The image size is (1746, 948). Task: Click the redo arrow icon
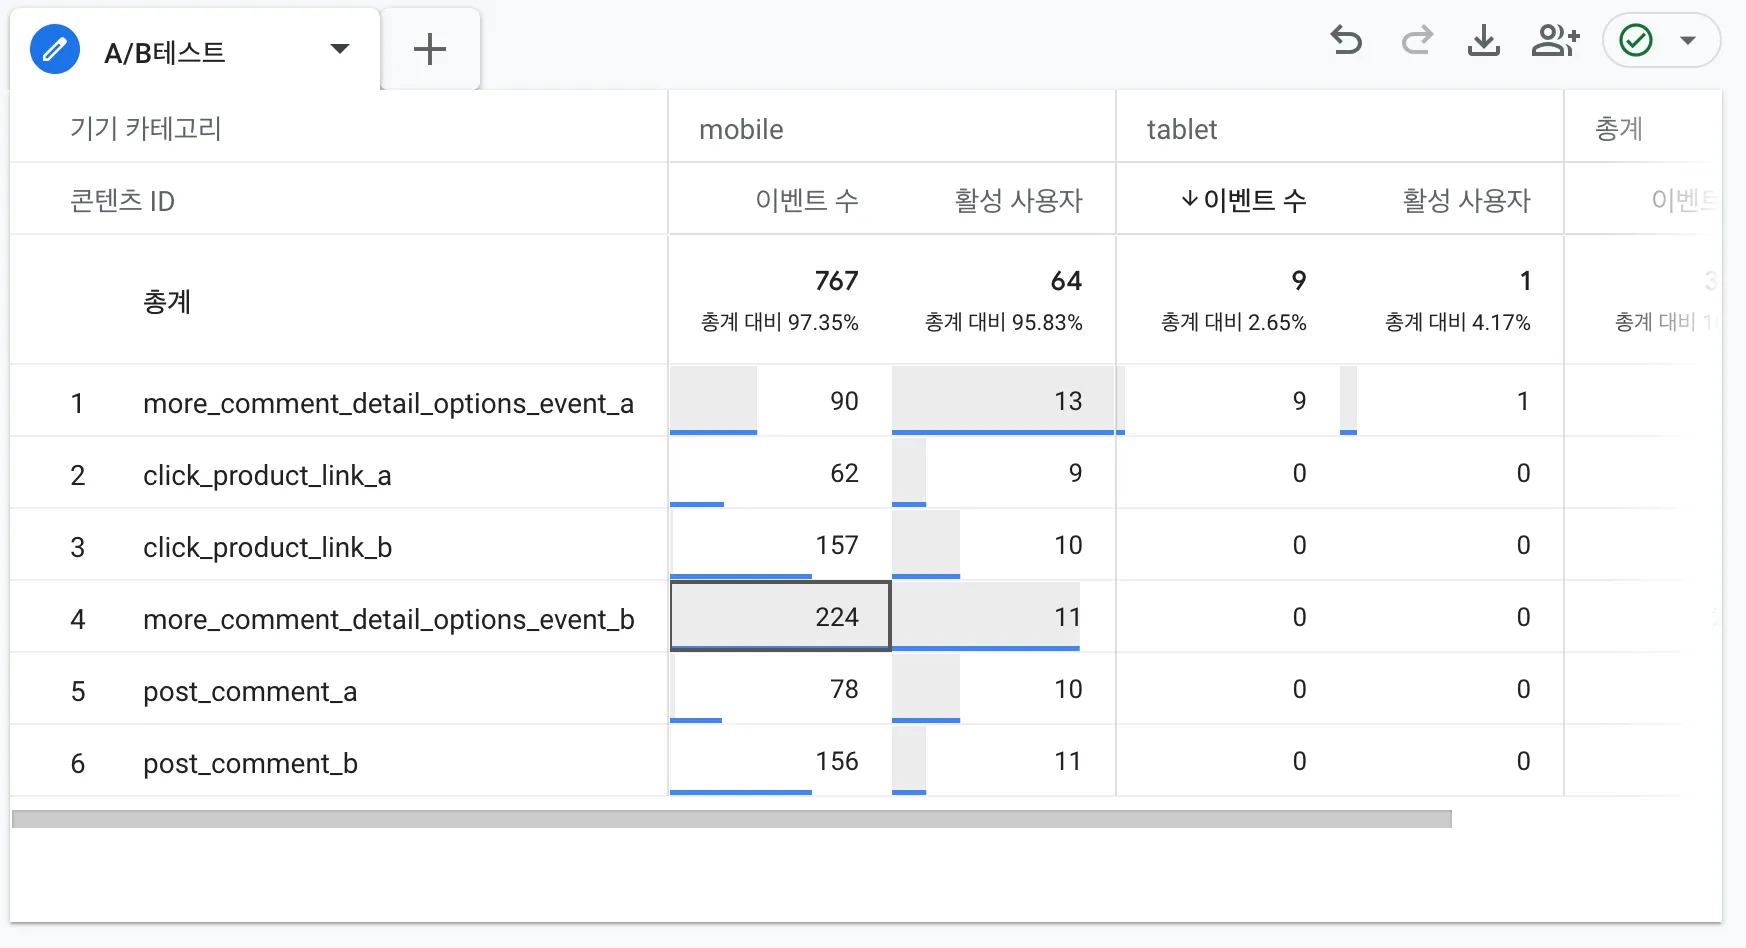tap(1416, 41)
